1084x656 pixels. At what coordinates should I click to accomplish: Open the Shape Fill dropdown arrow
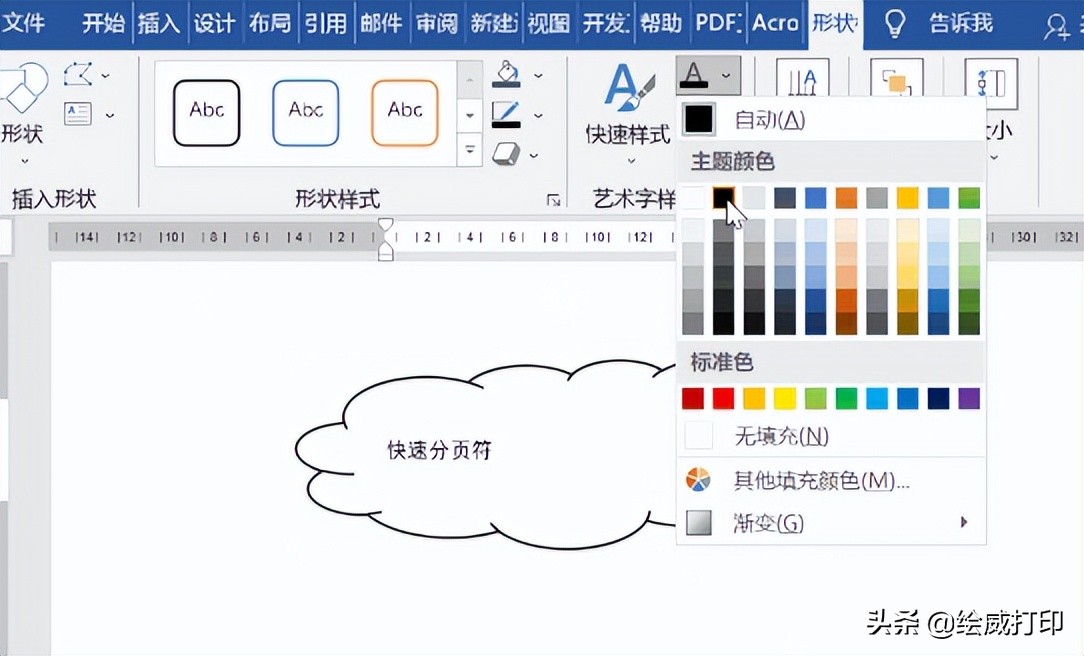coord(537,74)
